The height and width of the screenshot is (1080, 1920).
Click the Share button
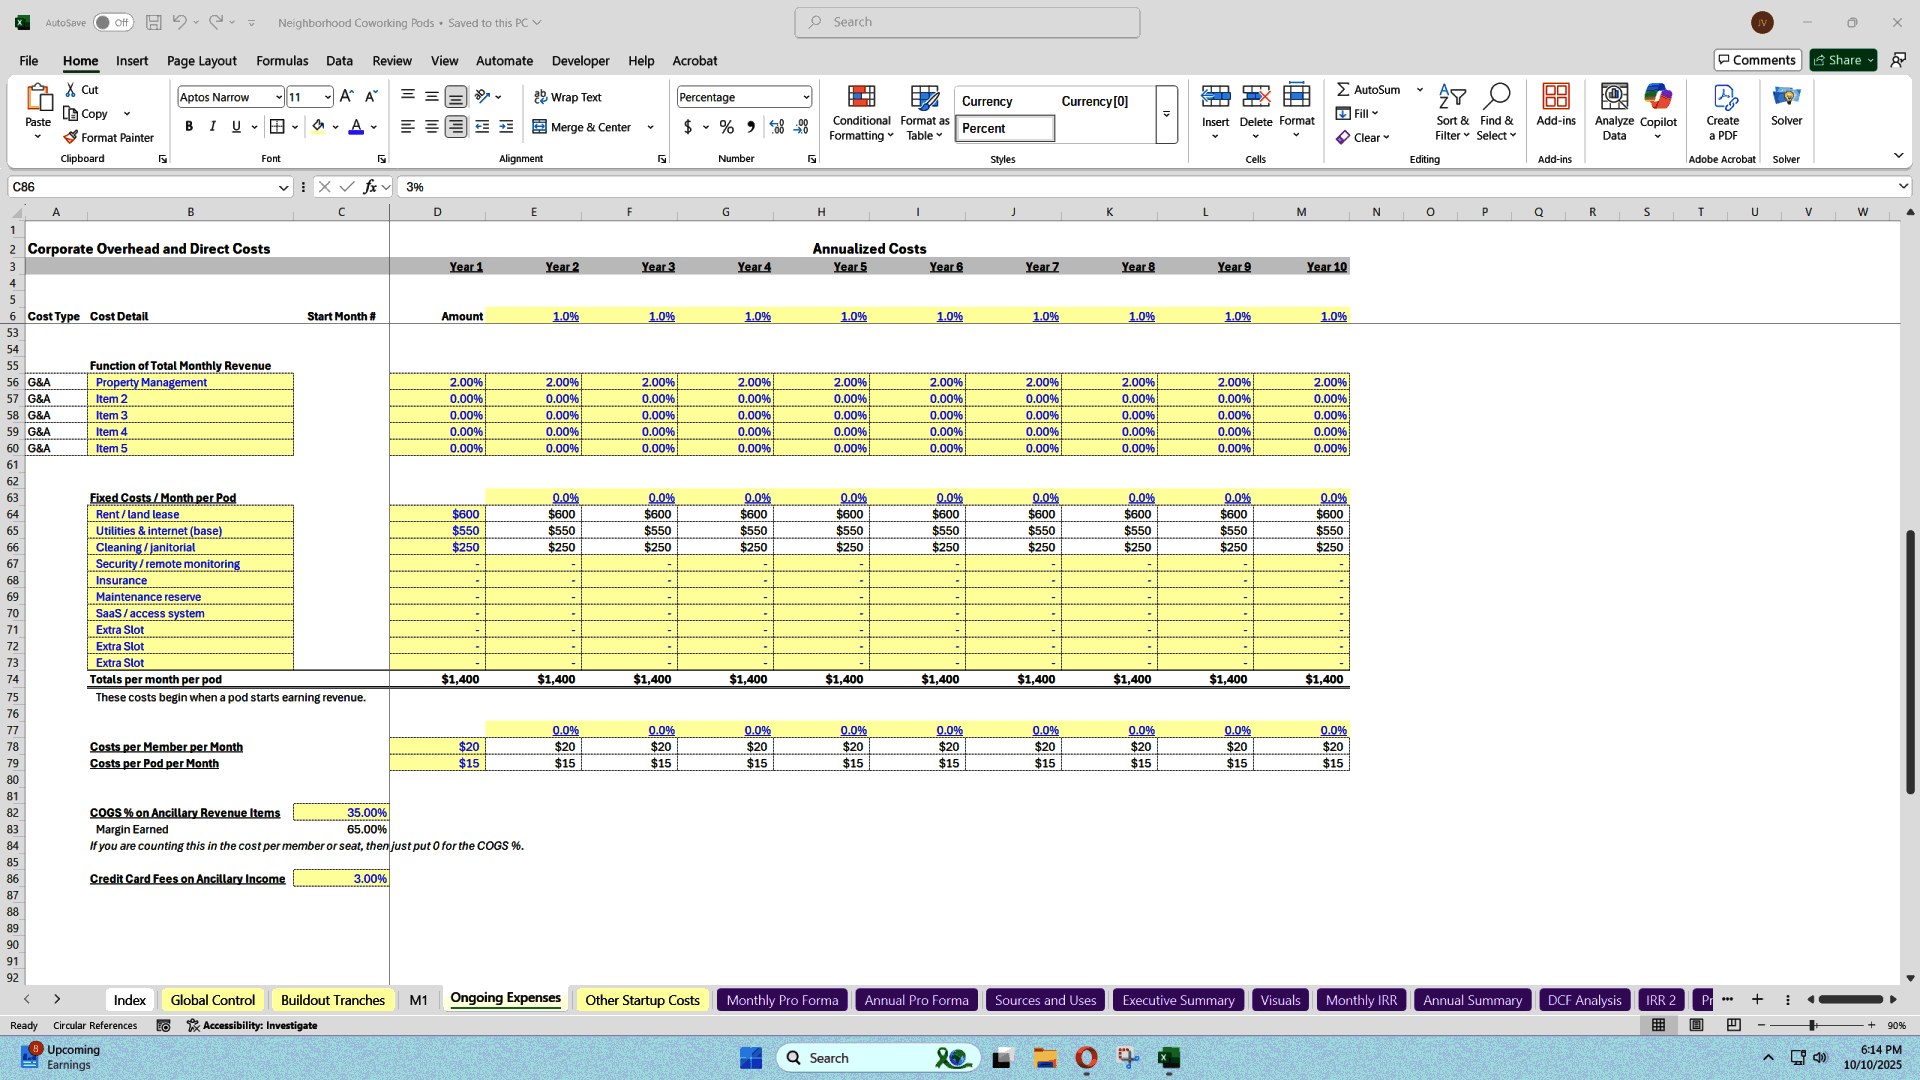point(1843,60)
